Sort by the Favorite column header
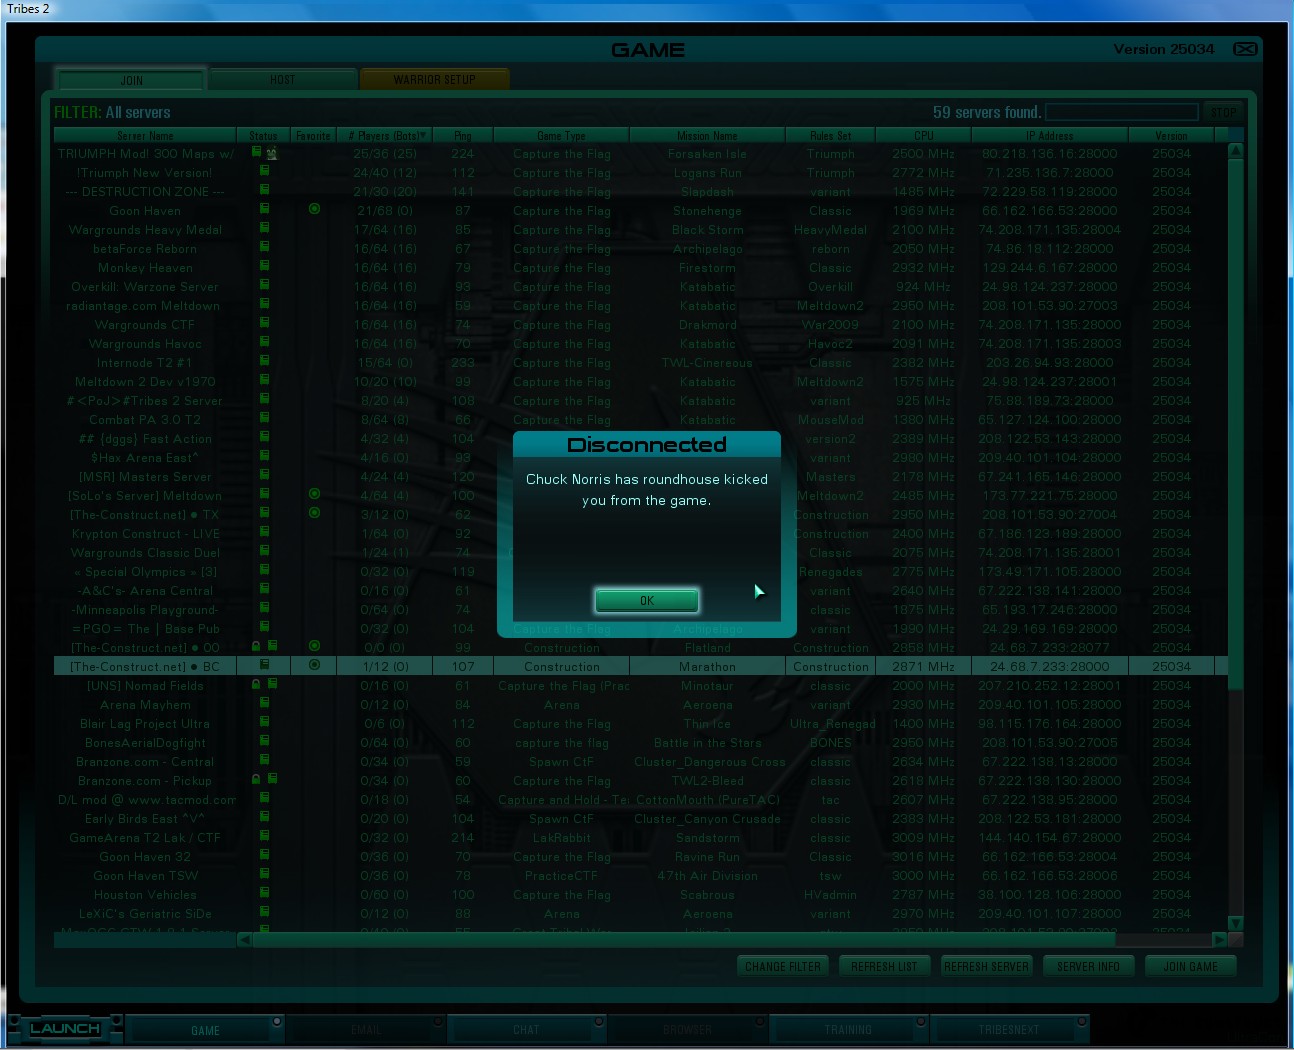The height and width of the screenshot is (1050, 1294). coord(313,135)
